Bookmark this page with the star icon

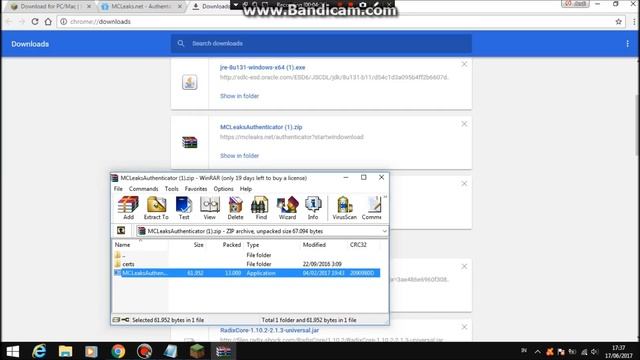[x=618, y=22]
